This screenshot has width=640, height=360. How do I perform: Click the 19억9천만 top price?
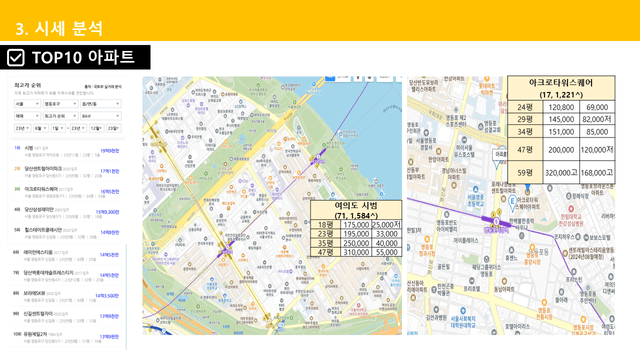click(110, 151)
